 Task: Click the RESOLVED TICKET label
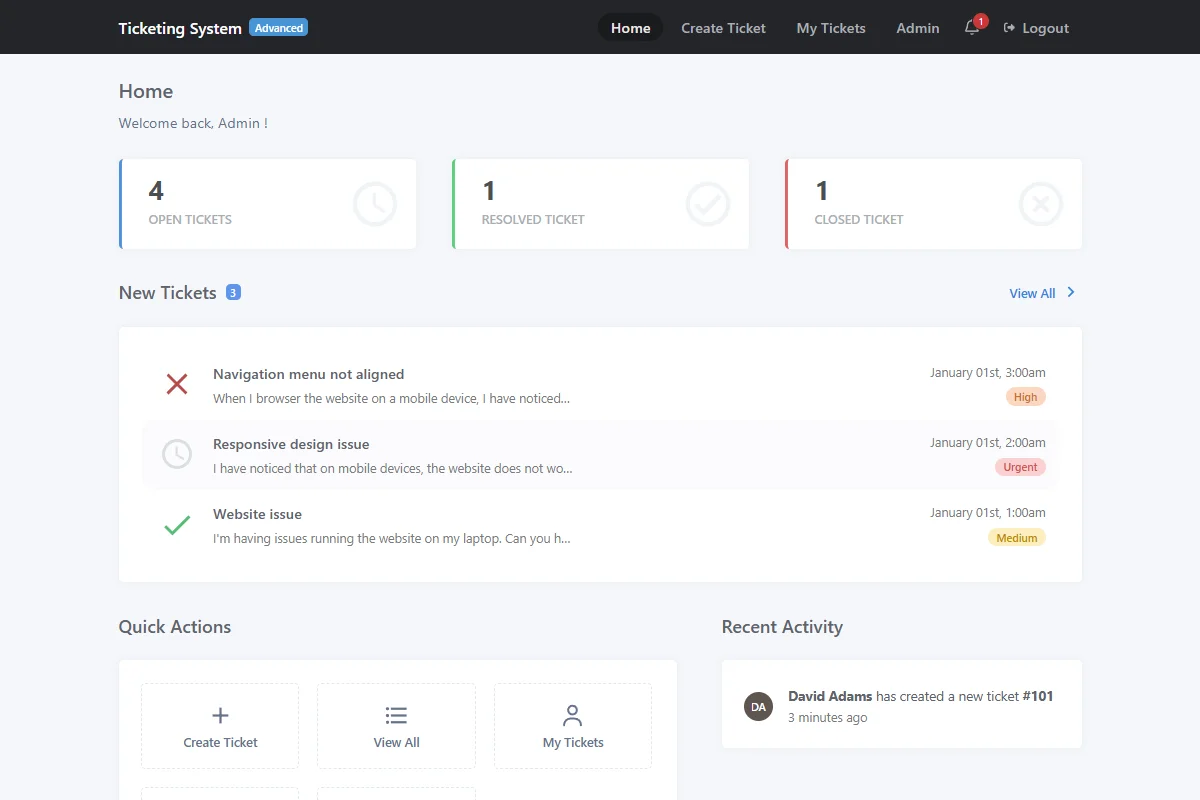tap(533, 219)
